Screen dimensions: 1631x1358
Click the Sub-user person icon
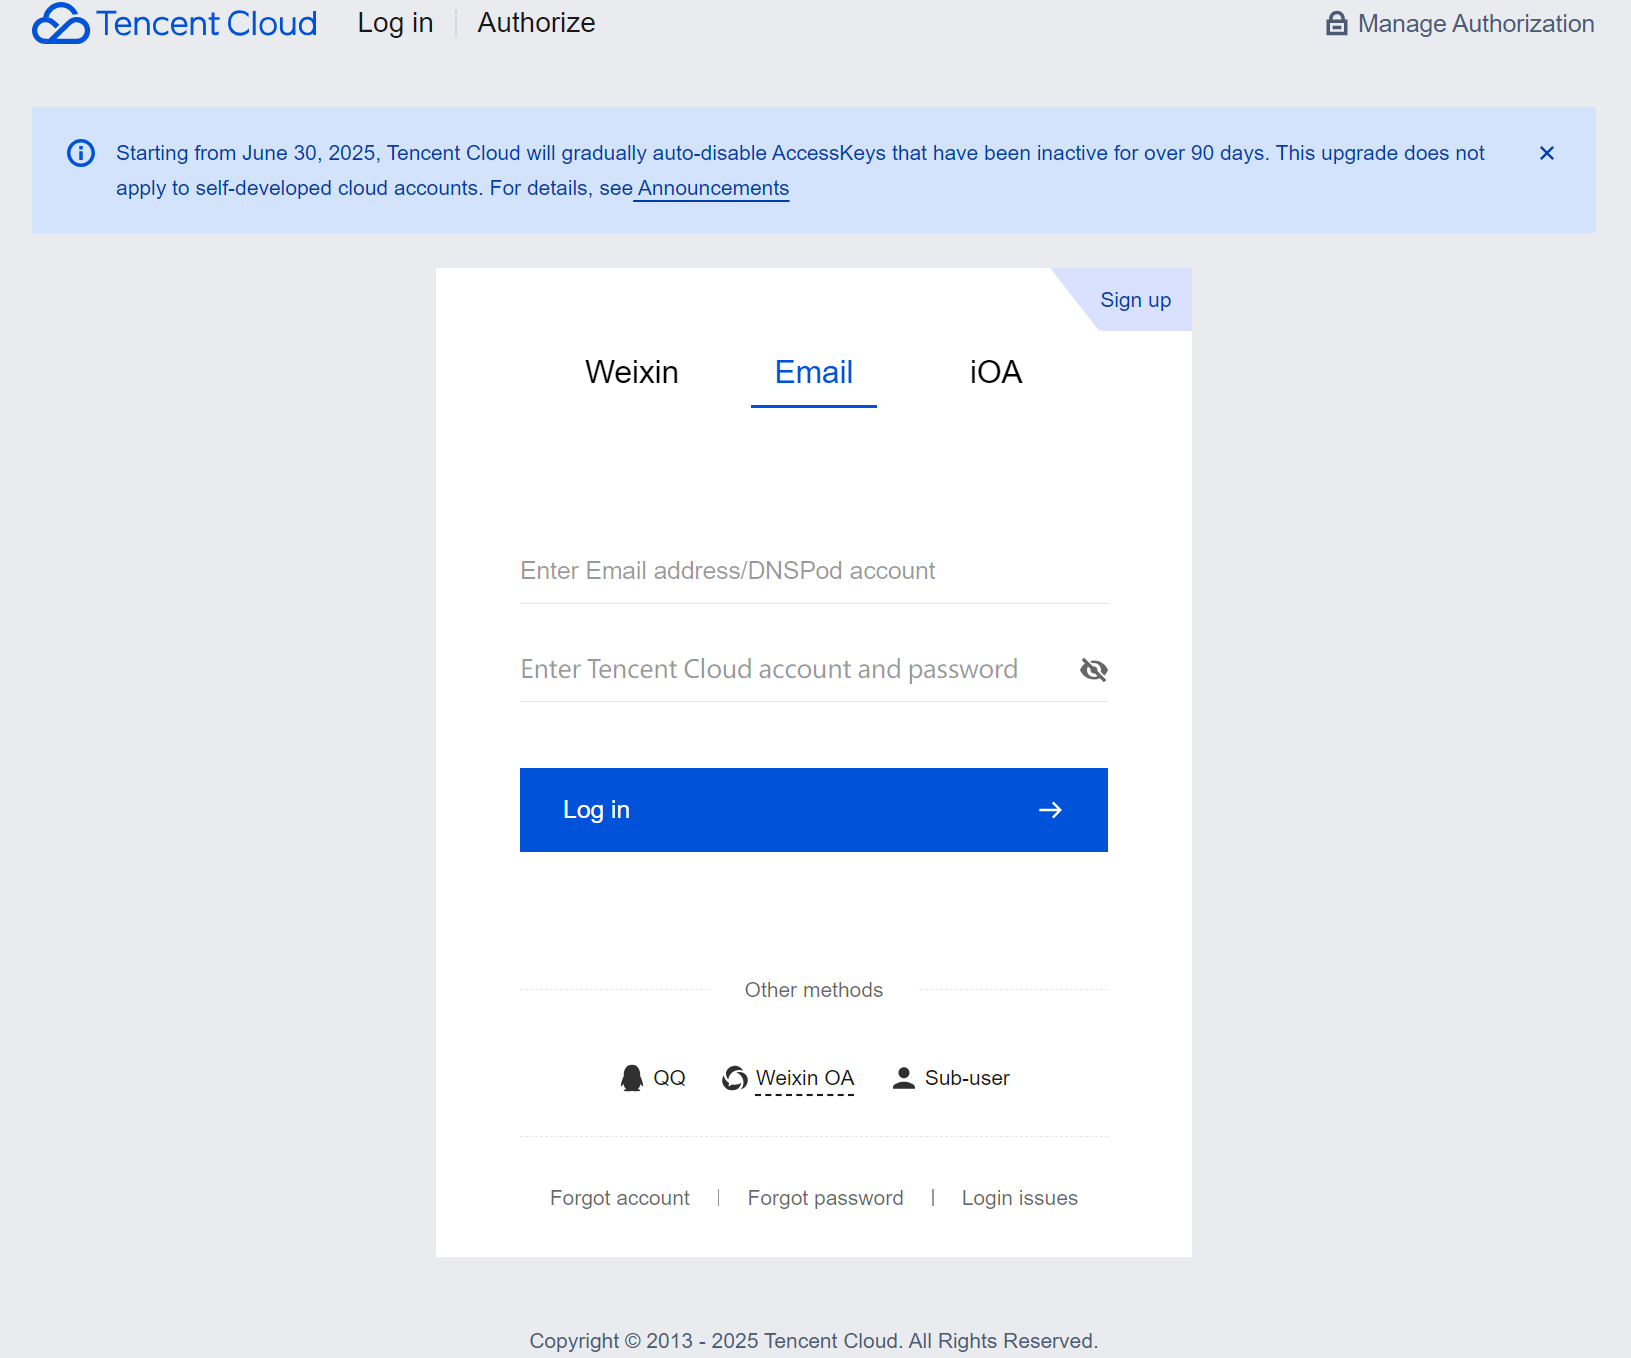pos(903,1078)
